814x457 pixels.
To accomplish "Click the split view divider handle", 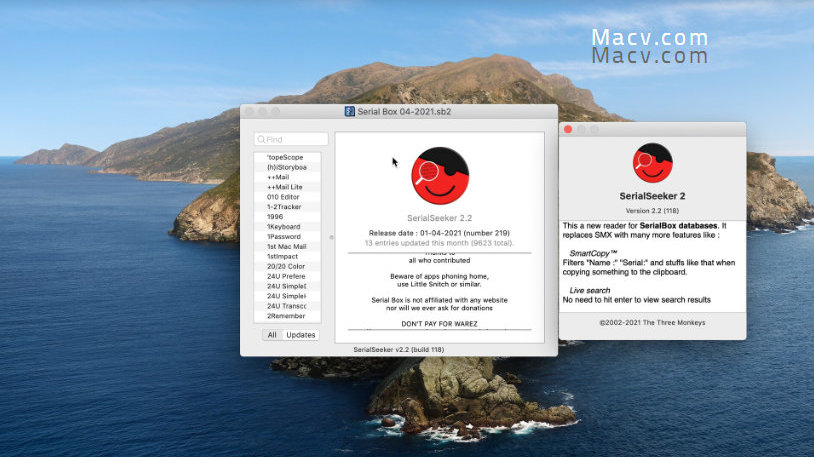I will (x=331, y=237).
